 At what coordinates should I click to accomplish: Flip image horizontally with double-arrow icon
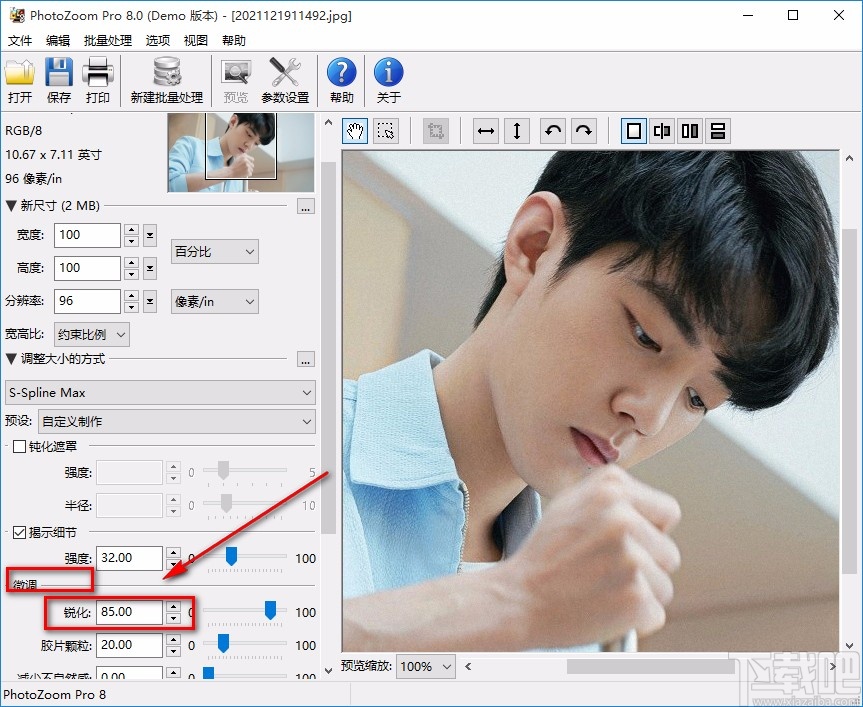tap(486, 131)
